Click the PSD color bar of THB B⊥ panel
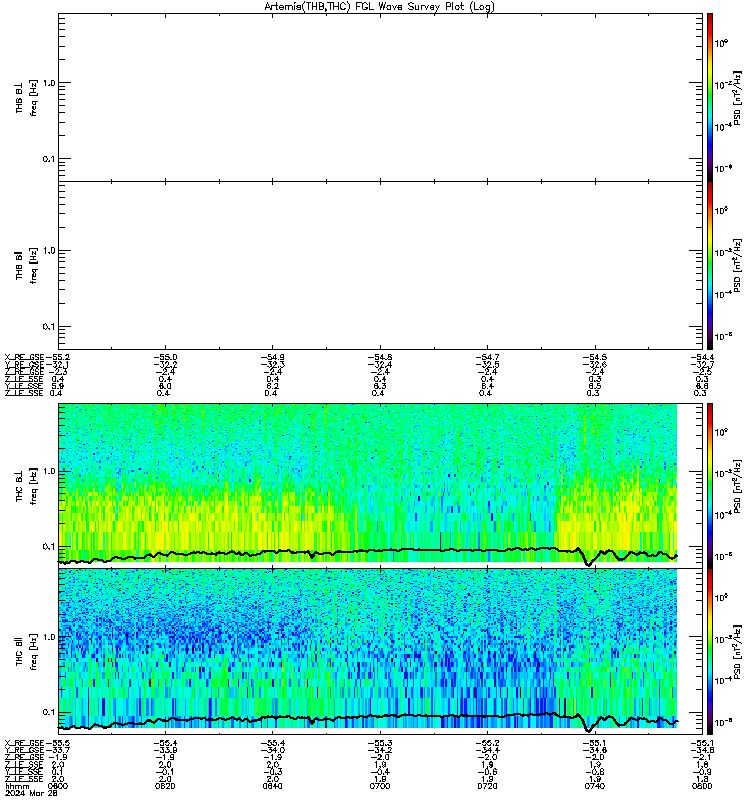This screenshot has height=800, width=750. pyautogui.click(x=710, y=97)
